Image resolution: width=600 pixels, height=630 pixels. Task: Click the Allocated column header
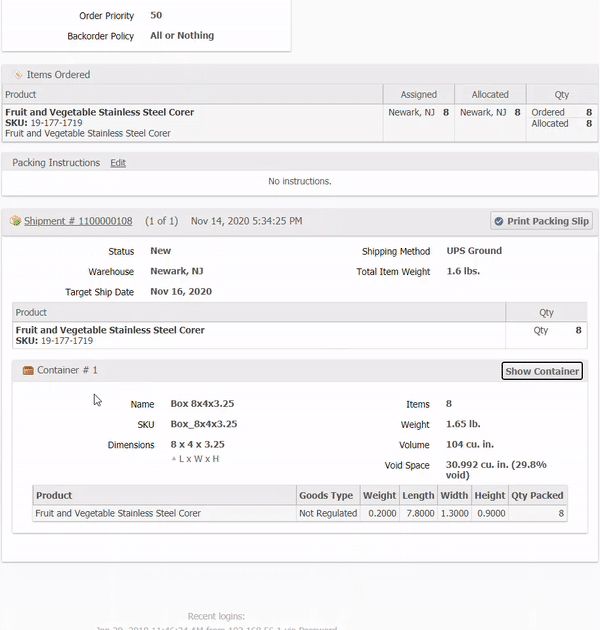pos(490,94)
